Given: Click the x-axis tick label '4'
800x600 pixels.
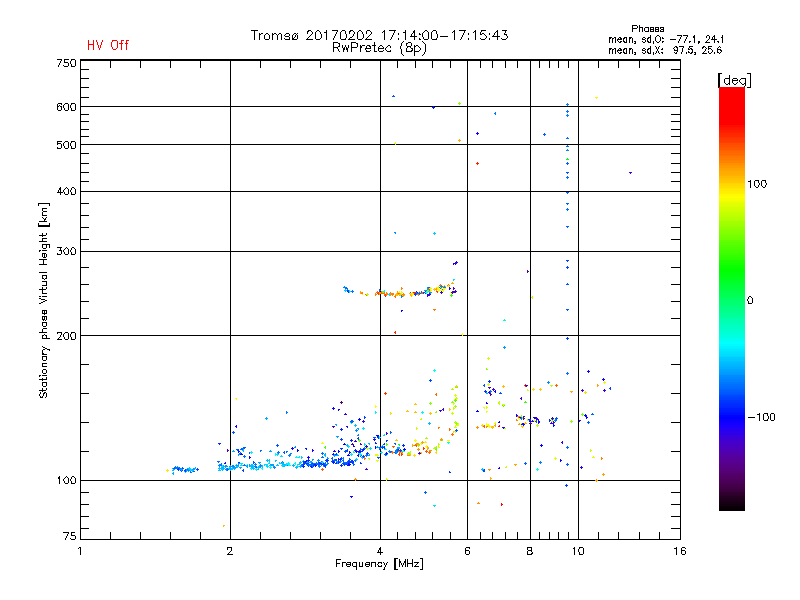Looking at the screenshot, I should 380,551.
